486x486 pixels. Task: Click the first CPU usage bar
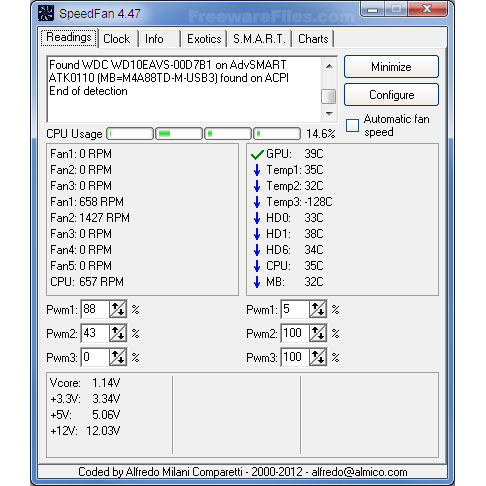(130, 134)
